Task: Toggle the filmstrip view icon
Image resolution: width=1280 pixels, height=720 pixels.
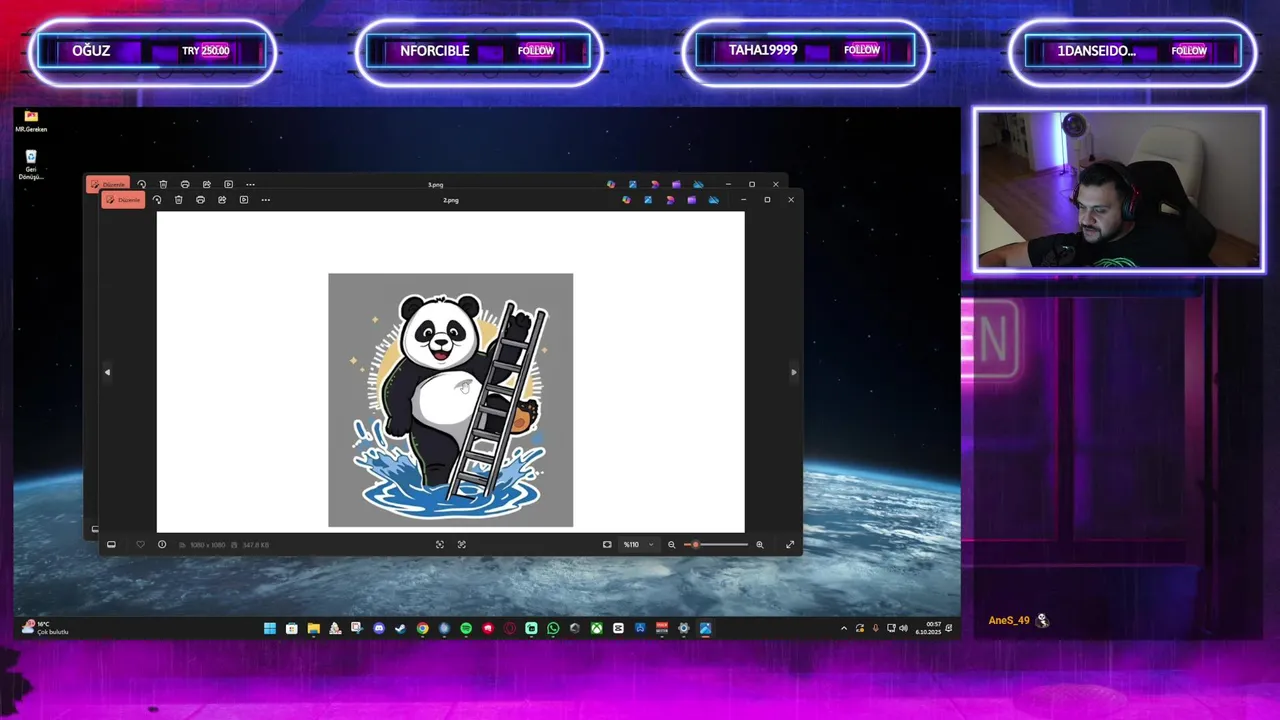Action: [x=111, y=545]
